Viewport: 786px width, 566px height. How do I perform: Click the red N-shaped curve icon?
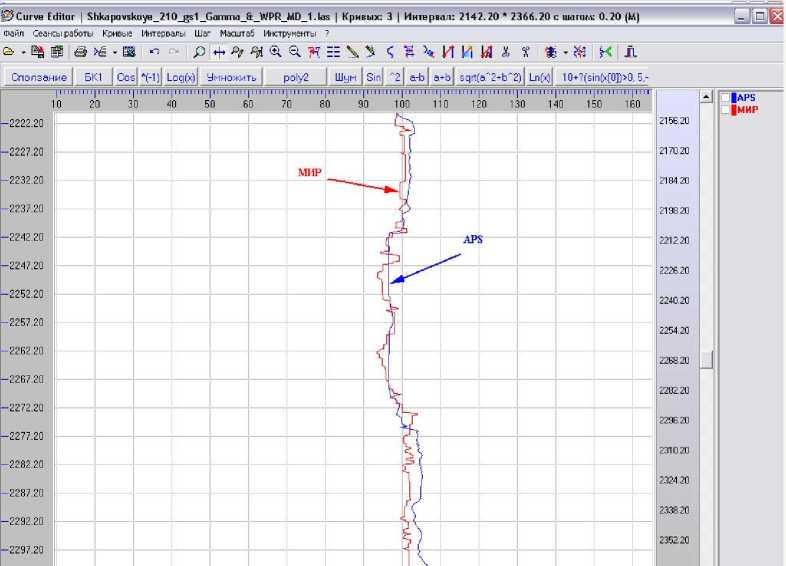point(448,52)
